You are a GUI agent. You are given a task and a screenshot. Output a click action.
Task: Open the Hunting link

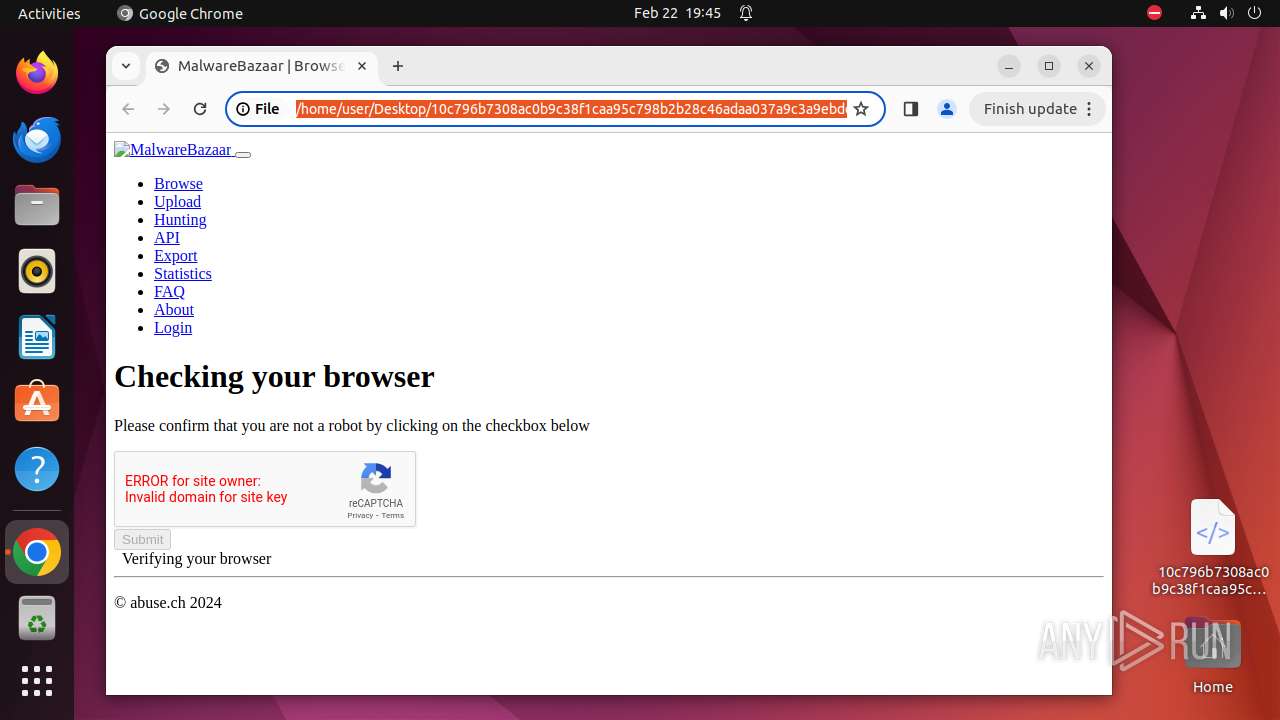180,220
